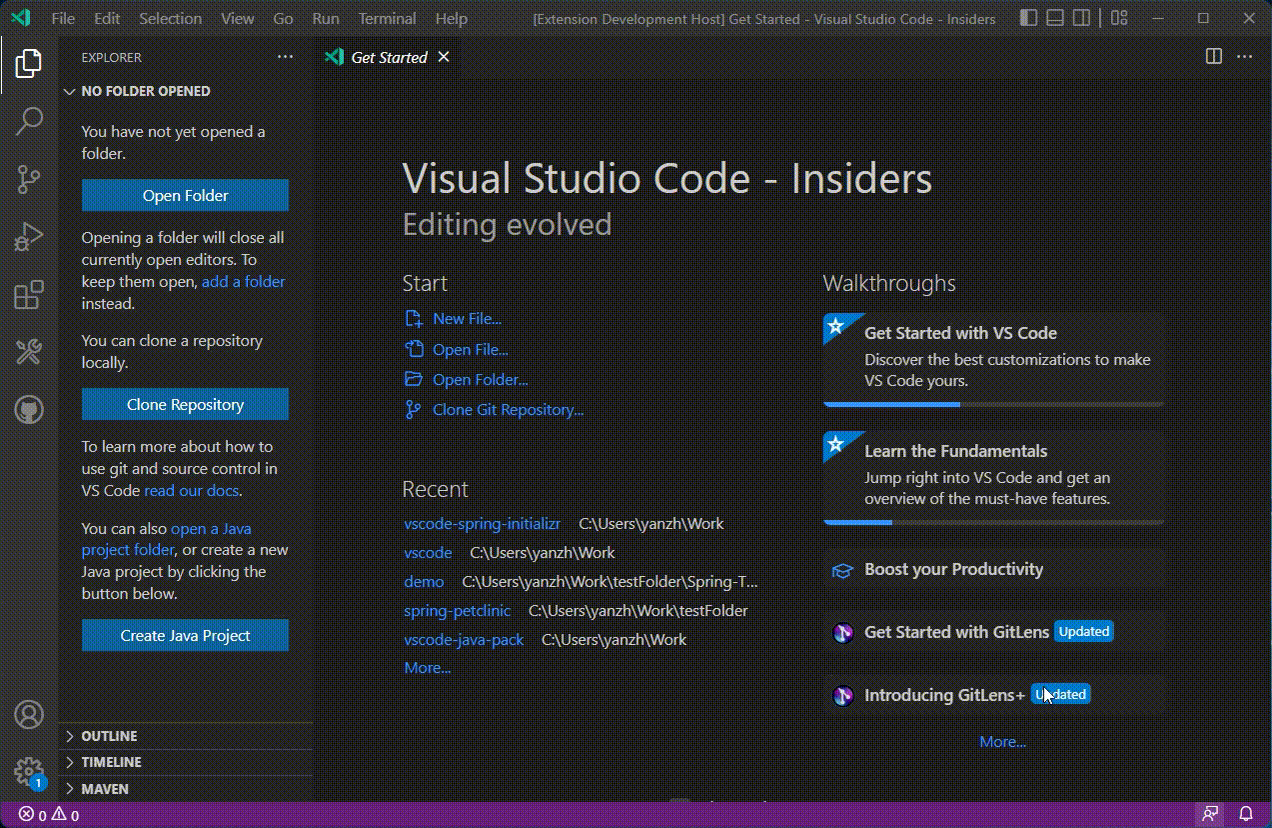The height and width of the screenshot is (828, 1272).
Task: Open the File menu
Action: (63, 18)
